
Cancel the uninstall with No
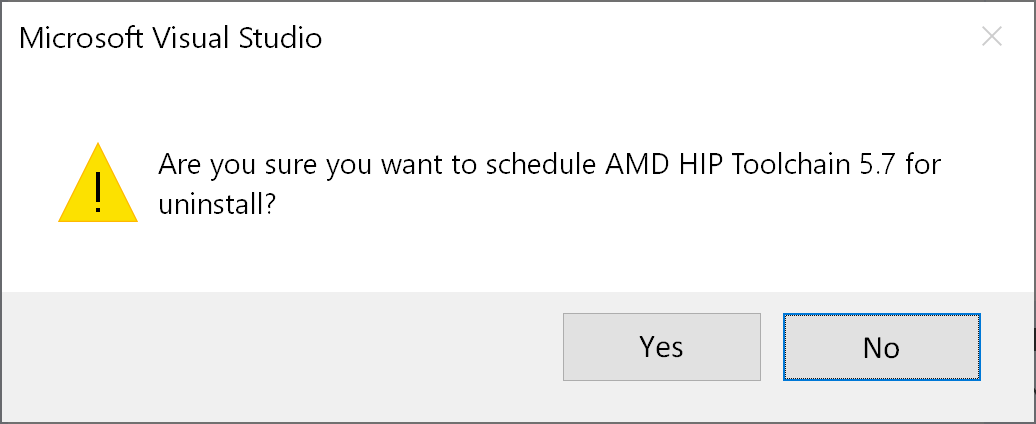881,347
